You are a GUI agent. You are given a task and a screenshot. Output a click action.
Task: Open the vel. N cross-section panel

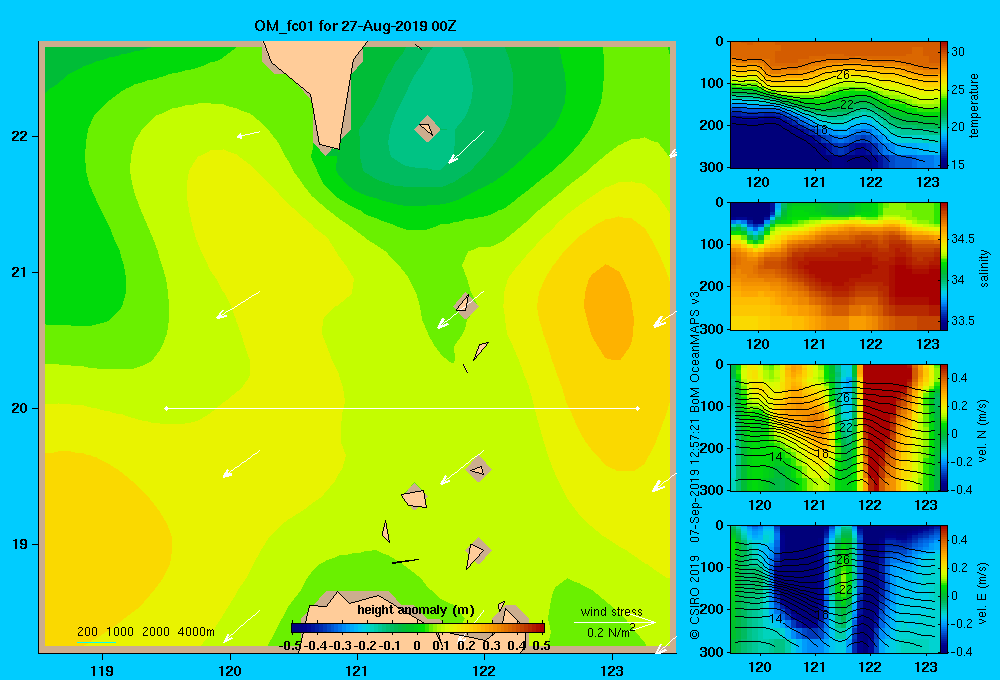pyautogui.click(x=834, y=427)
